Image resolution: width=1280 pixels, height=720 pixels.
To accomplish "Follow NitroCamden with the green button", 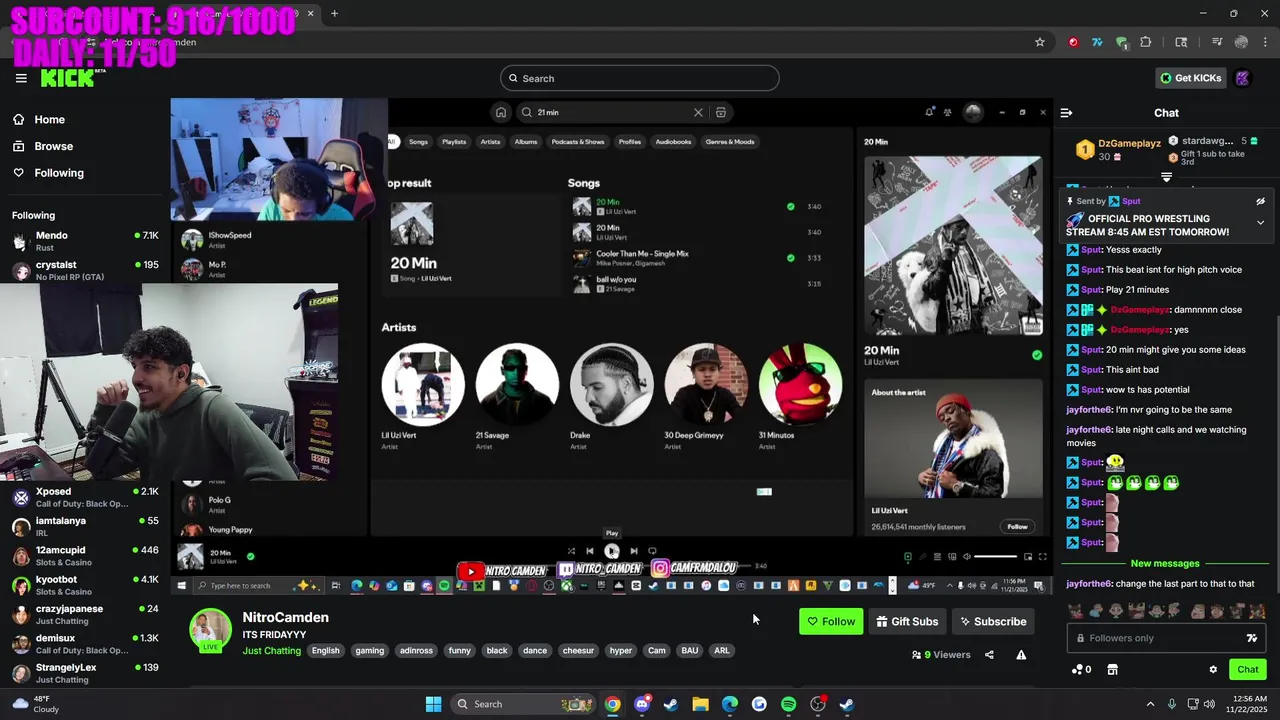I will (x=831, y=621).
